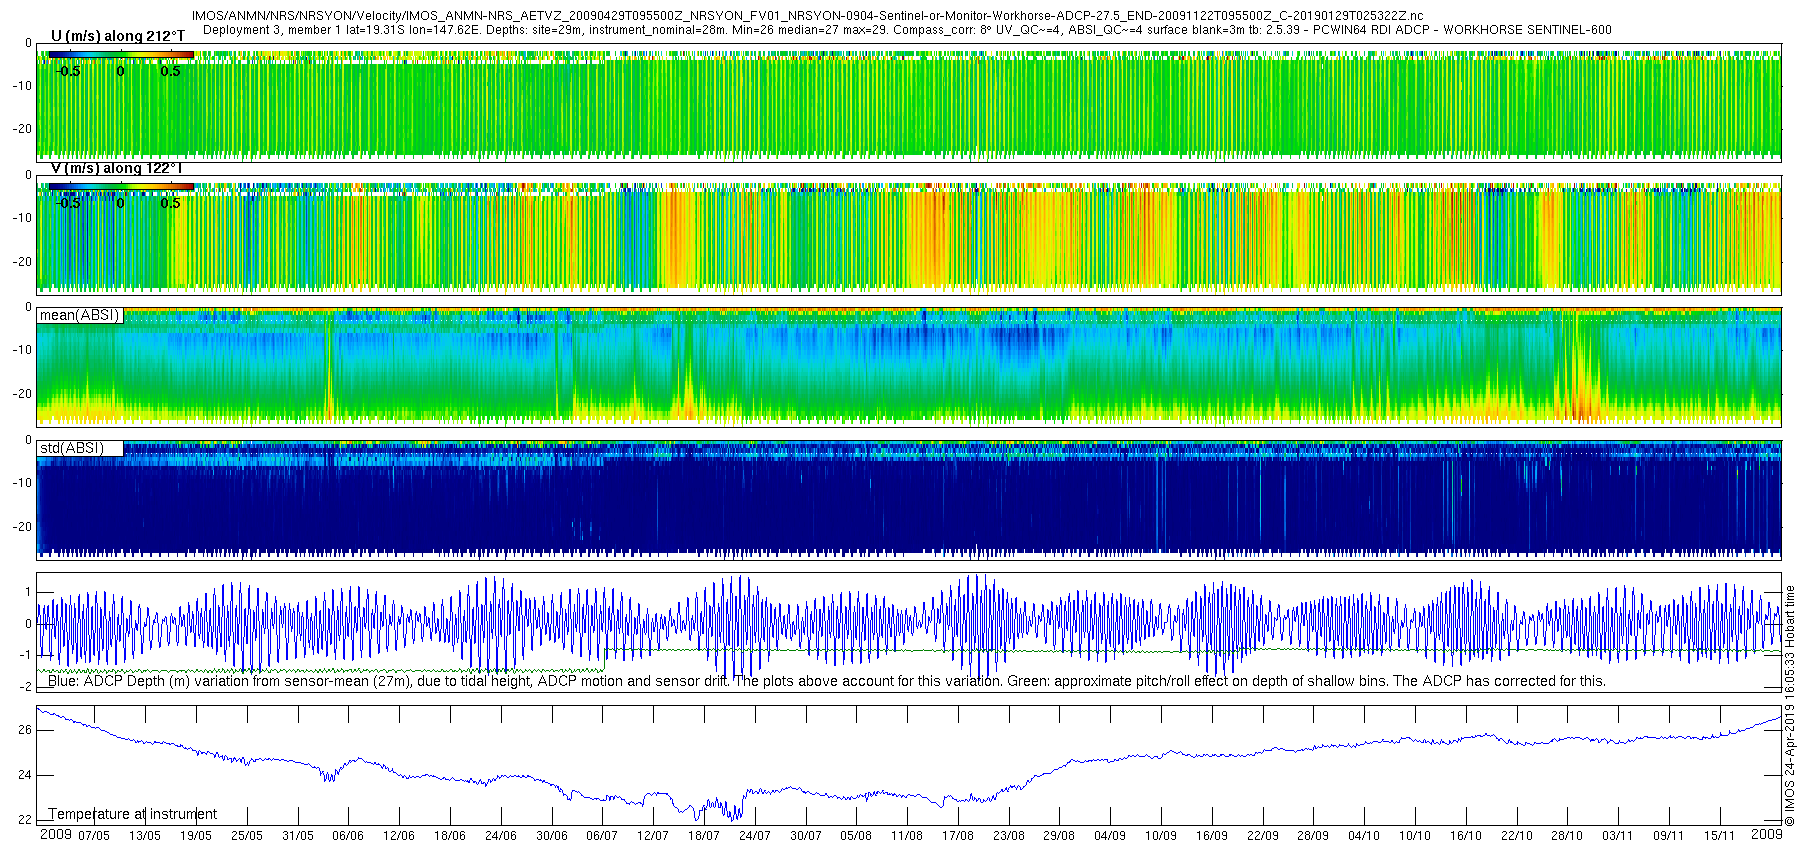Click the '0.5' label on the U colorbar
Viewport: 1800px width, 850px height.
pyautogui.click(x=171, y=71)
